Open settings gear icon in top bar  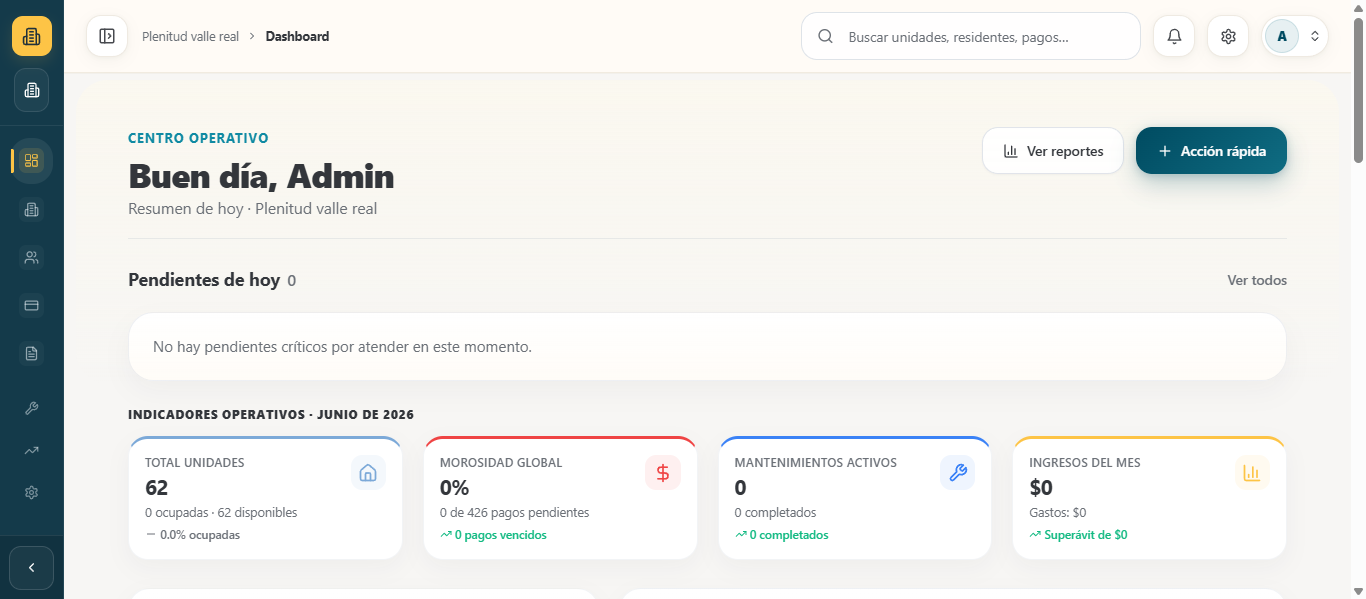coord(1228,36)
